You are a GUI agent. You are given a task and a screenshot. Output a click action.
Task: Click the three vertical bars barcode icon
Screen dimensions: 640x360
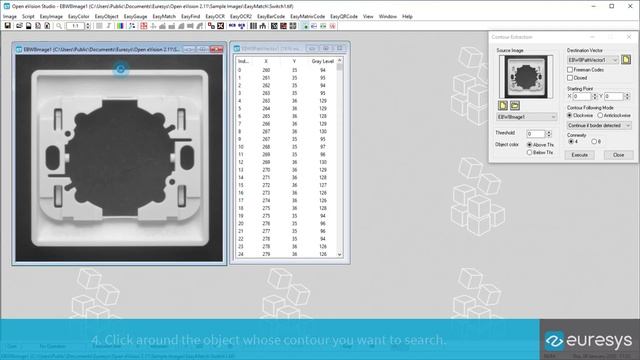[253, 26]
